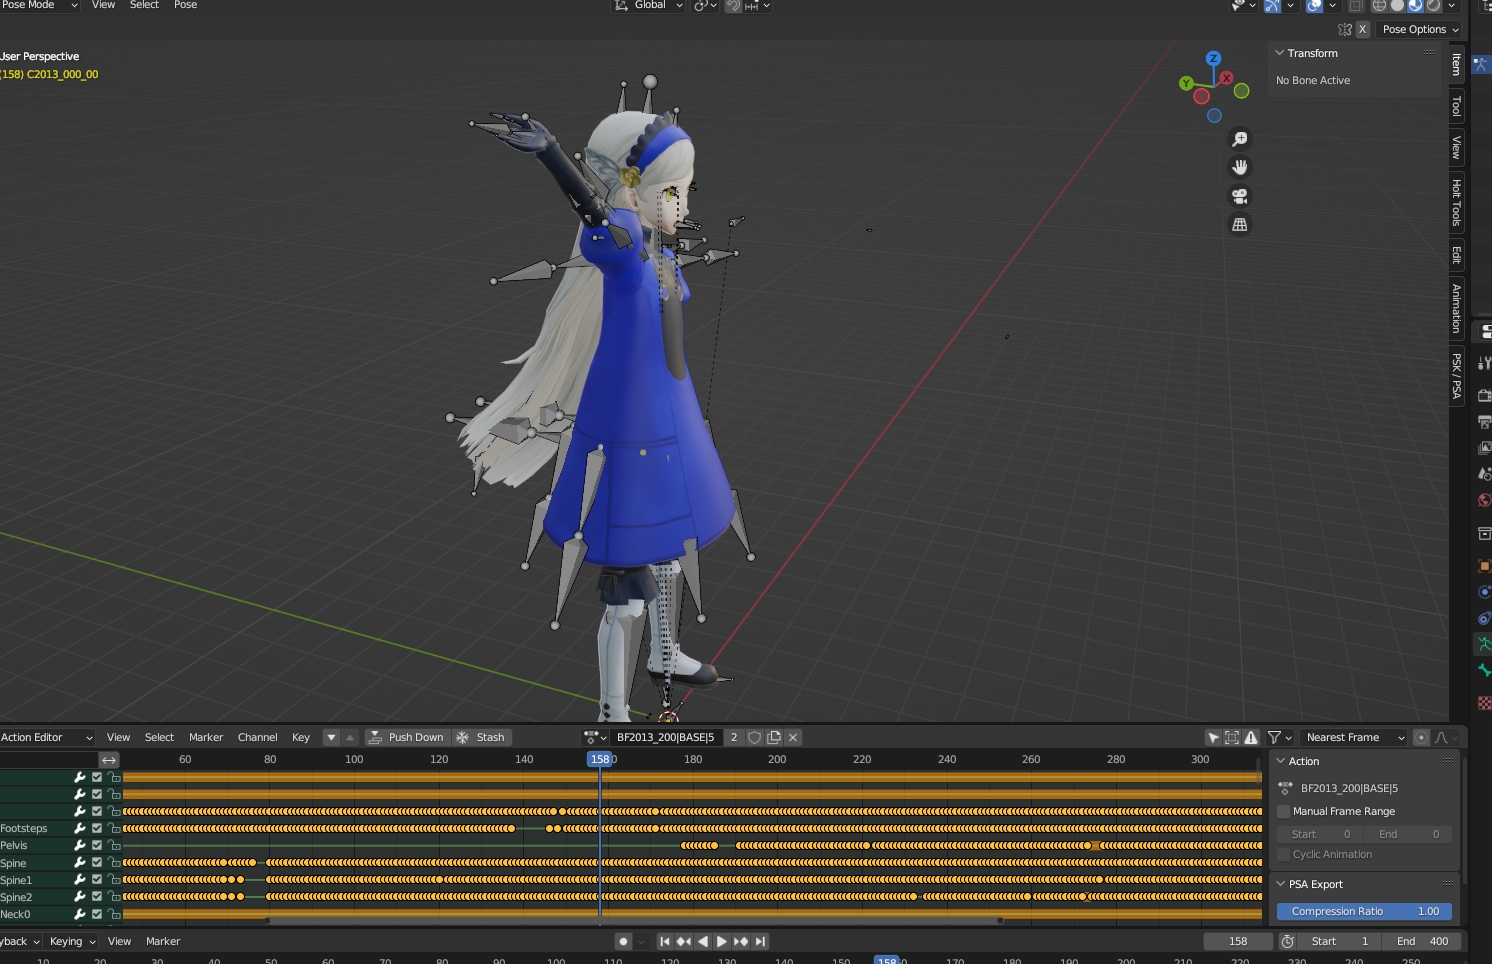Collapse the PSA Export panel

[1281, 884]
